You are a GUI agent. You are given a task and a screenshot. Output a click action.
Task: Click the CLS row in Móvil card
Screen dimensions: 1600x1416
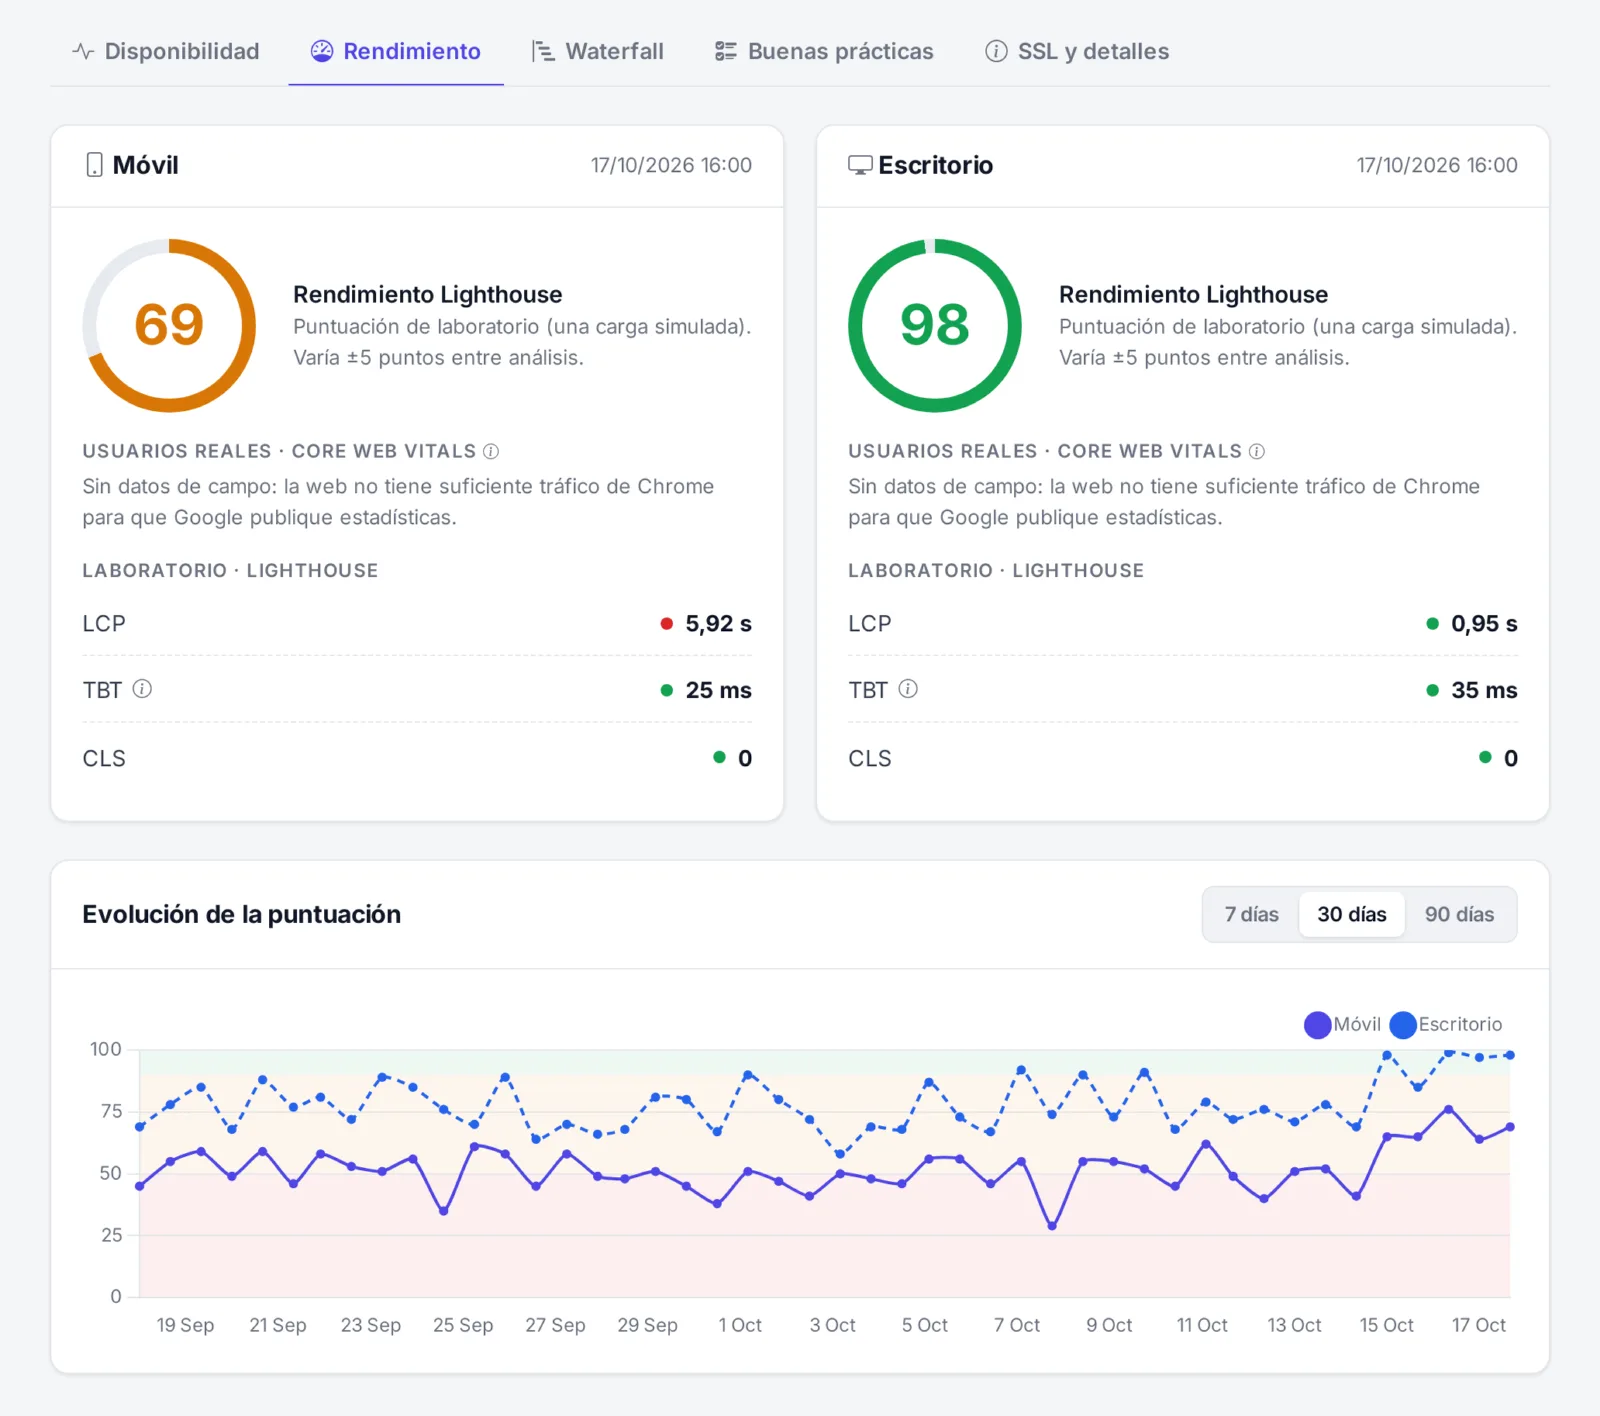point(417,758)
